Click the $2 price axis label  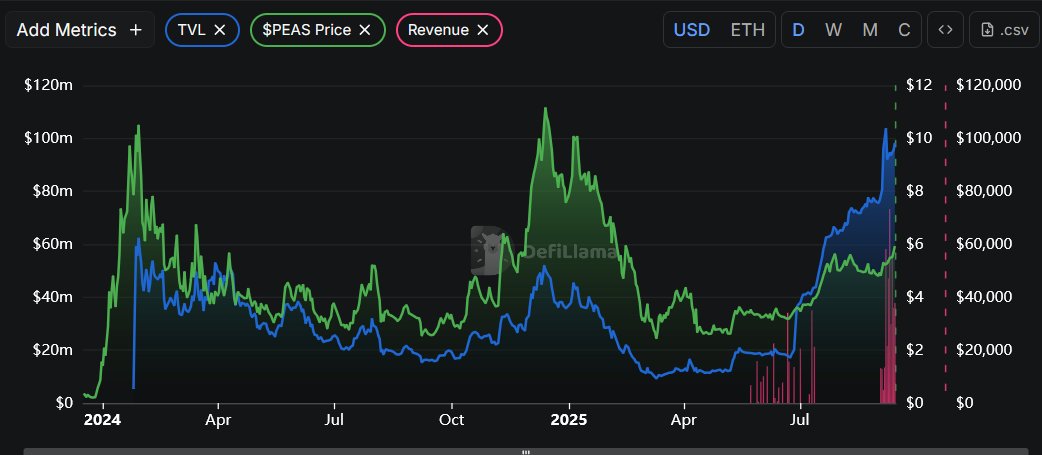916,350
